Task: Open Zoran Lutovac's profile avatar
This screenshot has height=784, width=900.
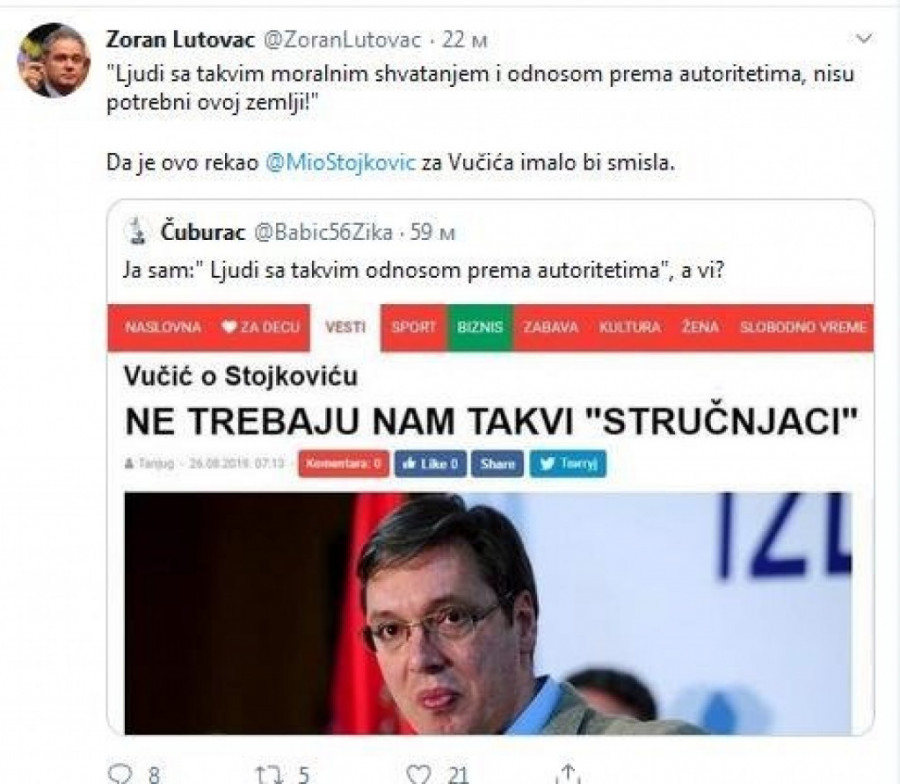Action: 53,60
